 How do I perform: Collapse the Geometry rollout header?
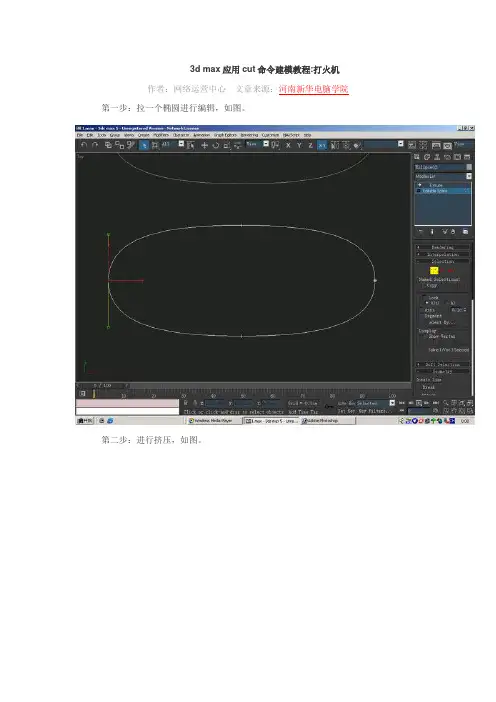pos(443,372)
